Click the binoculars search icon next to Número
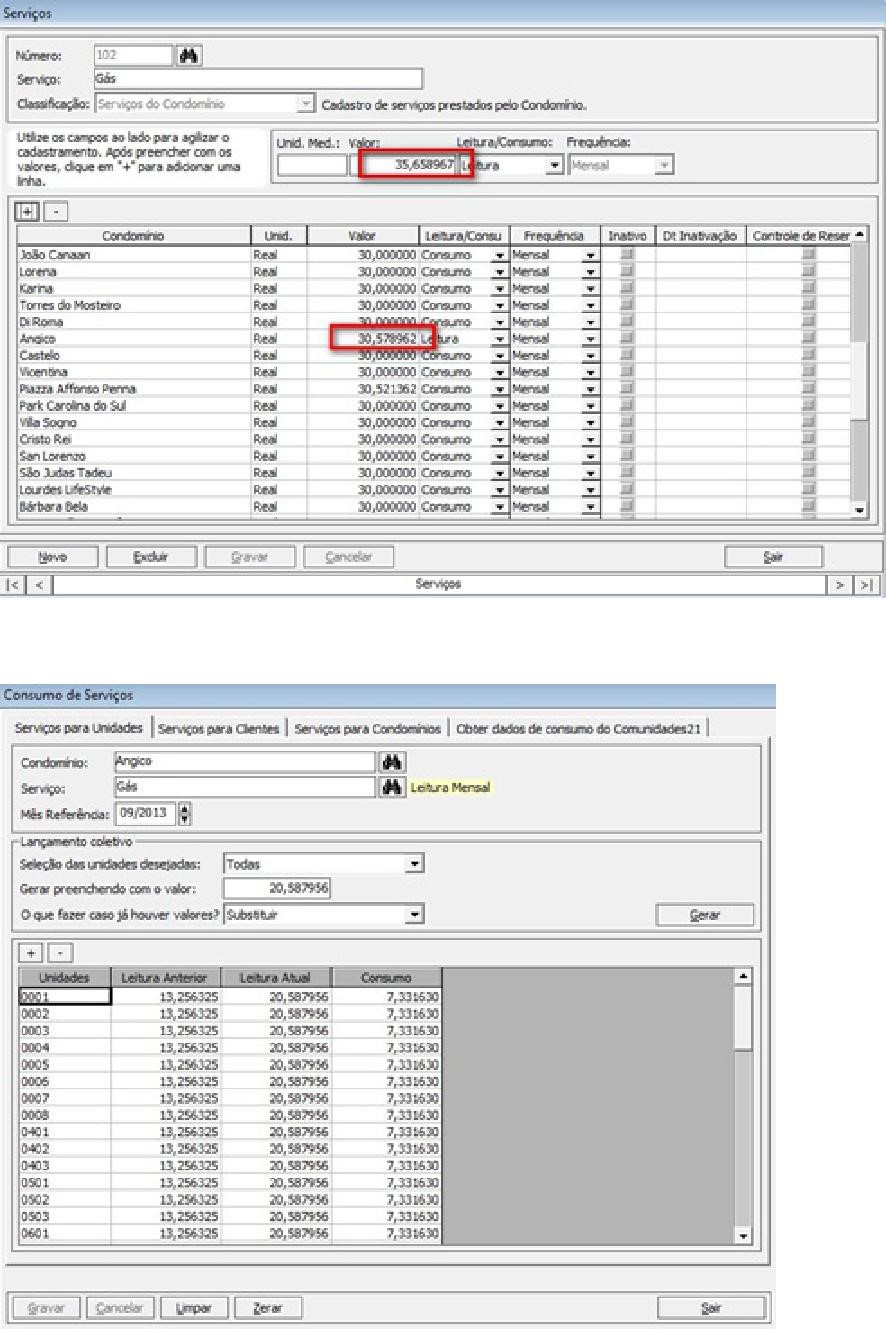 [x=188, y=56]
